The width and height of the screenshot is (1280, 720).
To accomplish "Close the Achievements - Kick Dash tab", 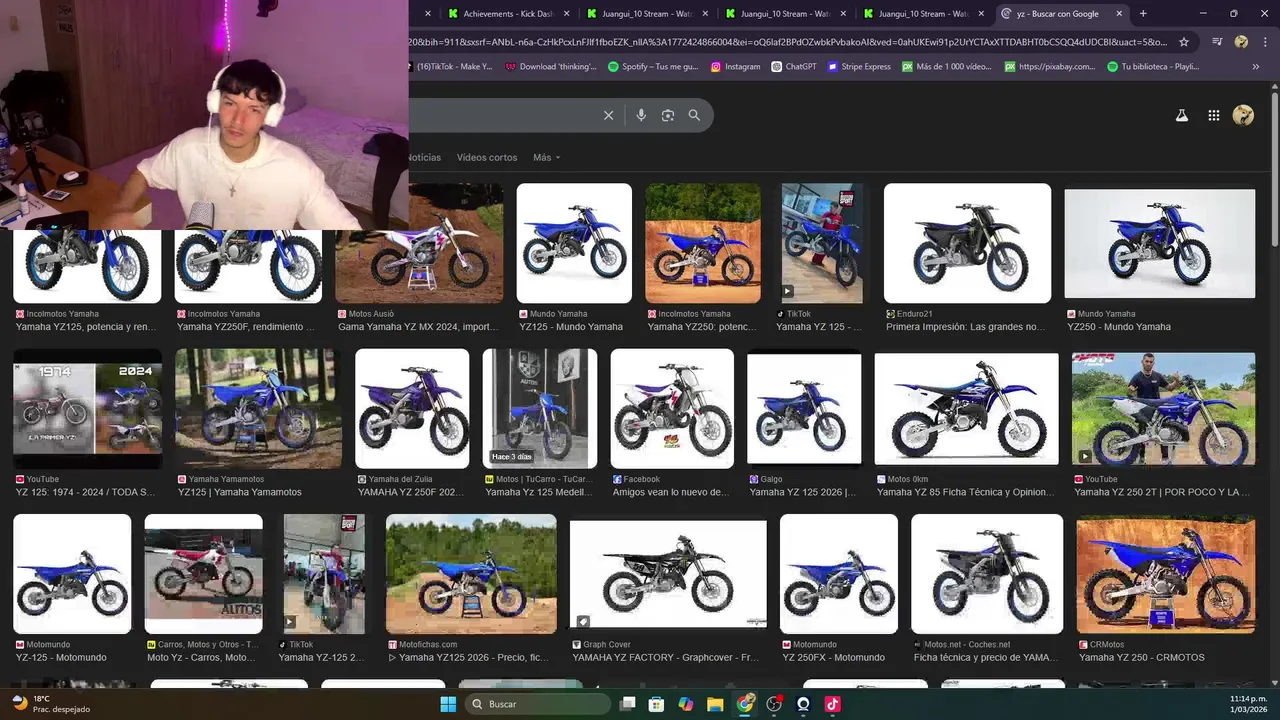I will (566, 14).
